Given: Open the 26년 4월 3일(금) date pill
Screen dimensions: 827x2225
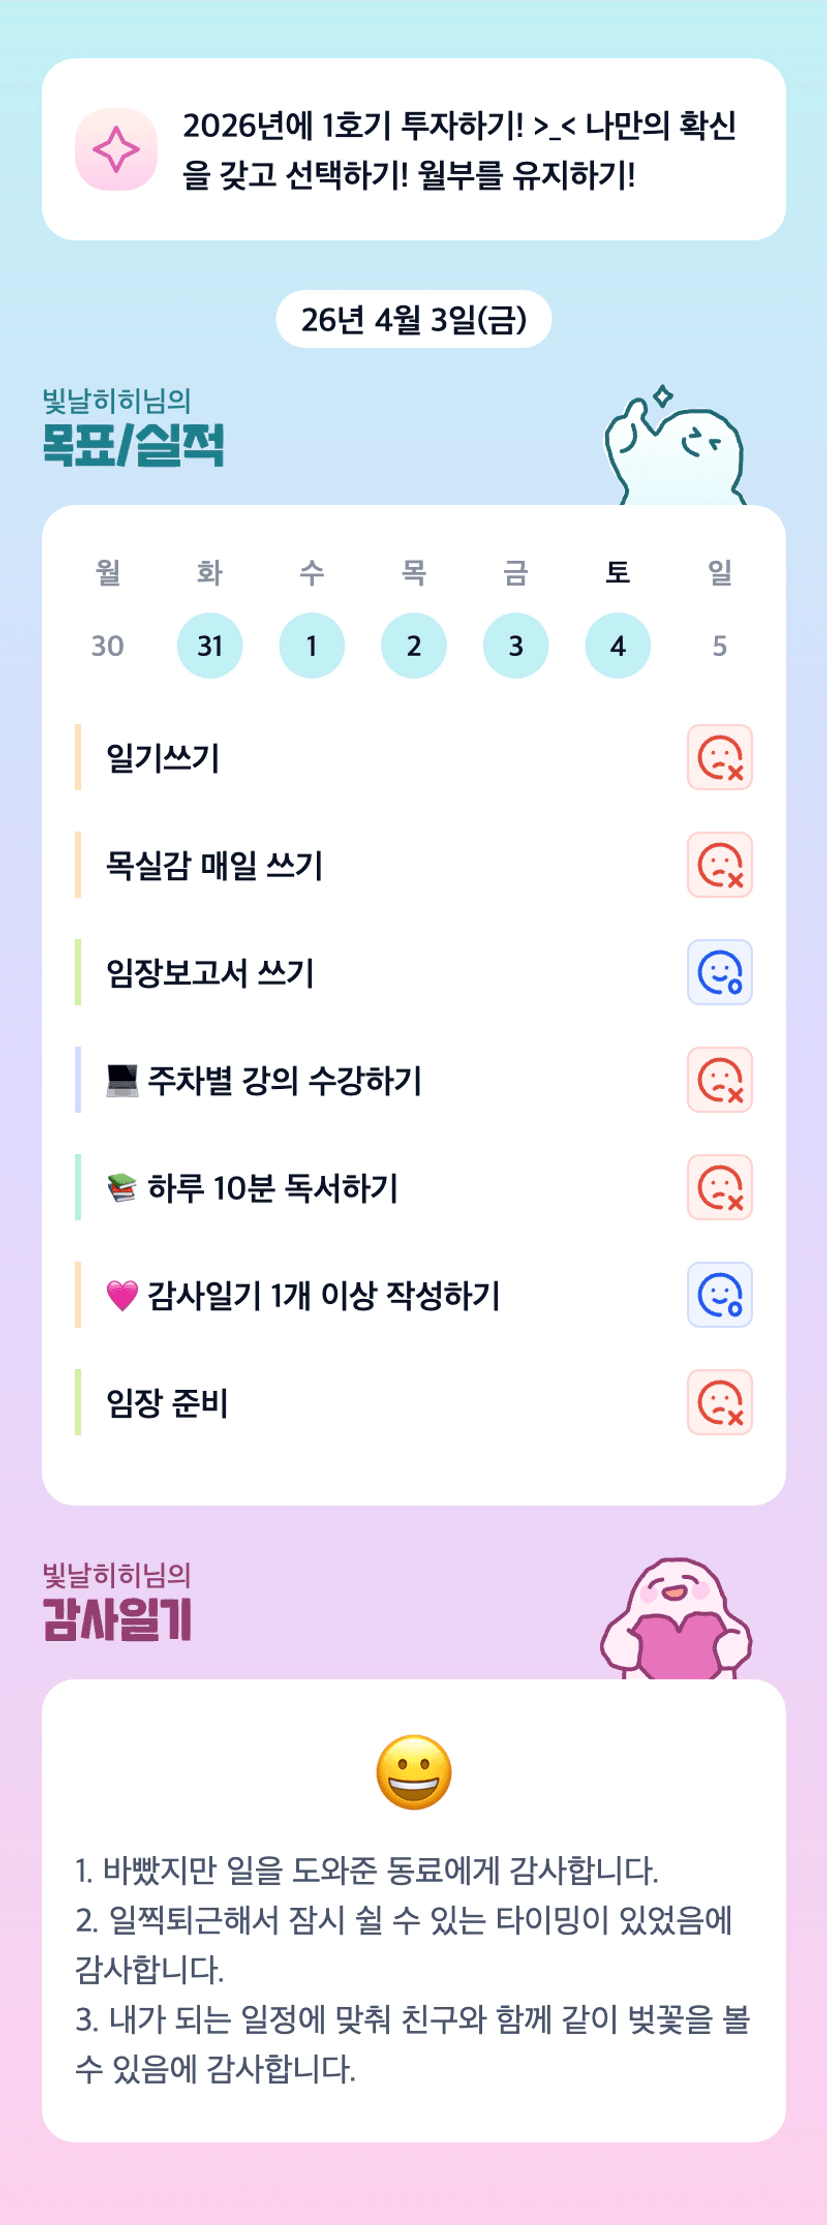Looking at the screenshot, I should point(414,319).
